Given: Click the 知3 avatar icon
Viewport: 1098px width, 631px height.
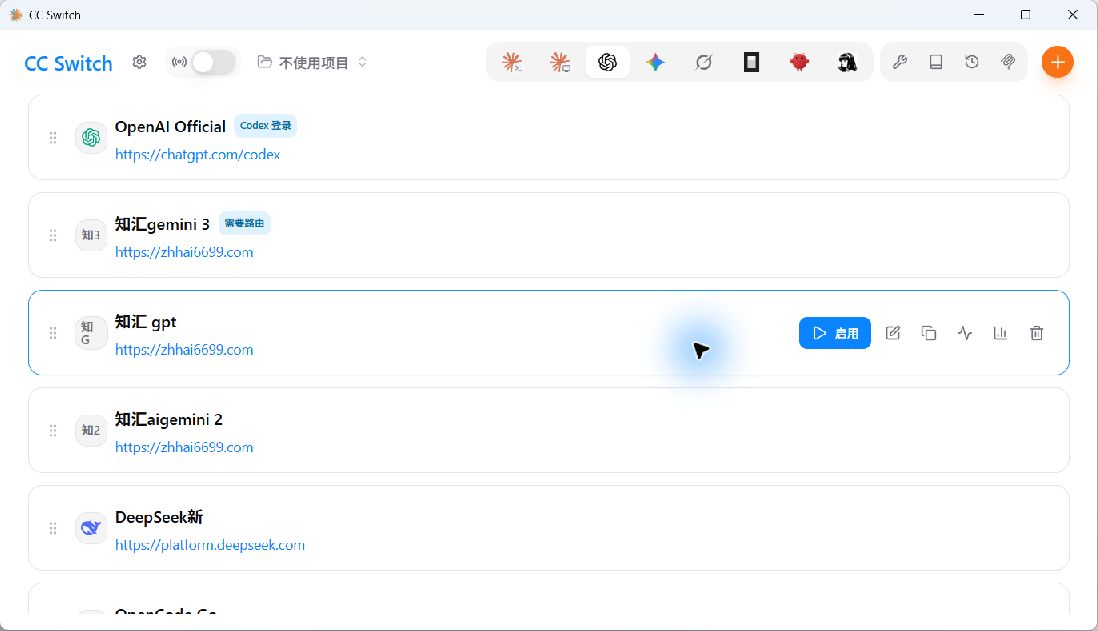Looking at the screenshot, I should pyautogui.click(x=91, y=235).
